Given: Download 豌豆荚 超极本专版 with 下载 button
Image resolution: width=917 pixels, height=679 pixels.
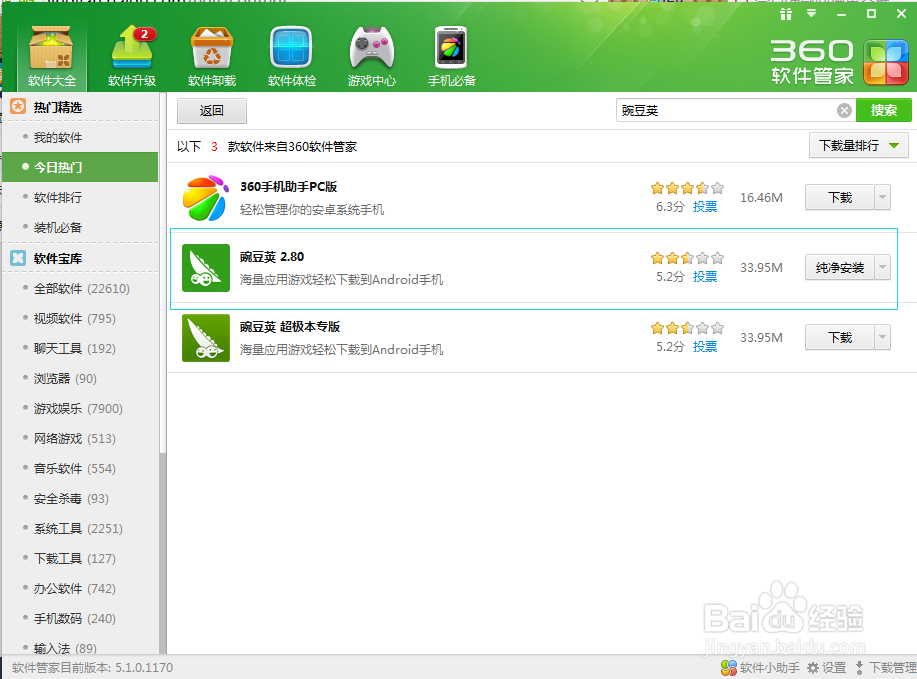Looking at the screenshot, I should click(840, 337).
